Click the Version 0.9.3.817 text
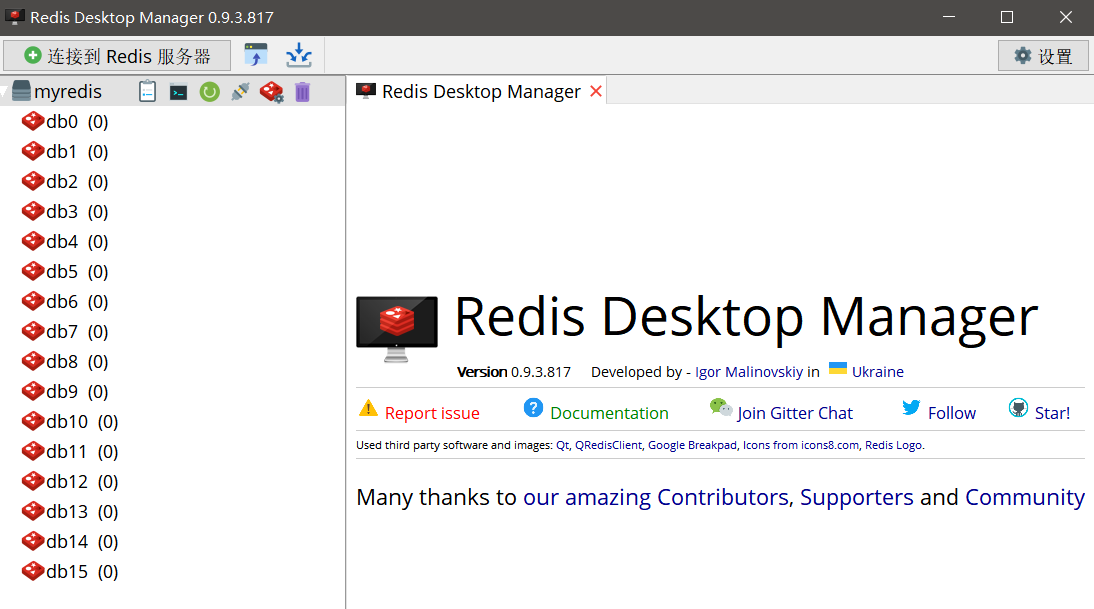The height and width of the screenshot is (609, 1094). pos(514,372)
